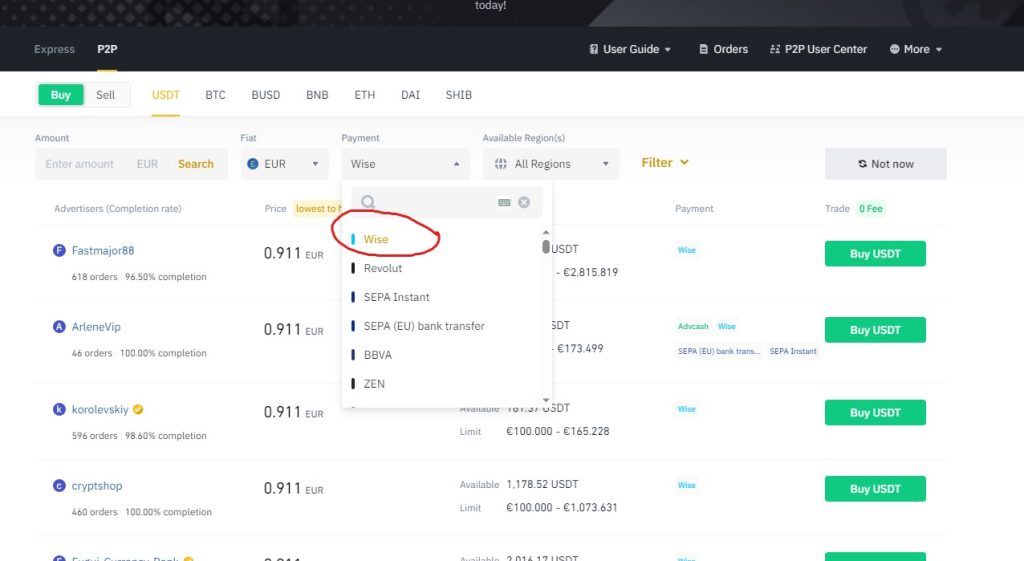Toggle to Sell mode
1024x561 pixels.
coord(106,95)
